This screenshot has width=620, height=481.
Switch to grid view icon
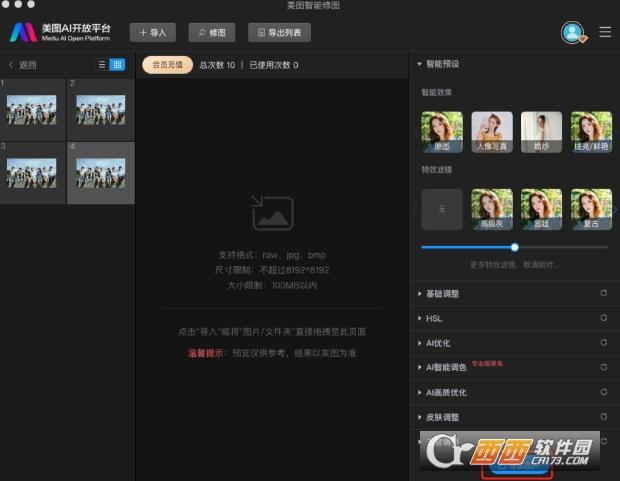tap(117, 65)
